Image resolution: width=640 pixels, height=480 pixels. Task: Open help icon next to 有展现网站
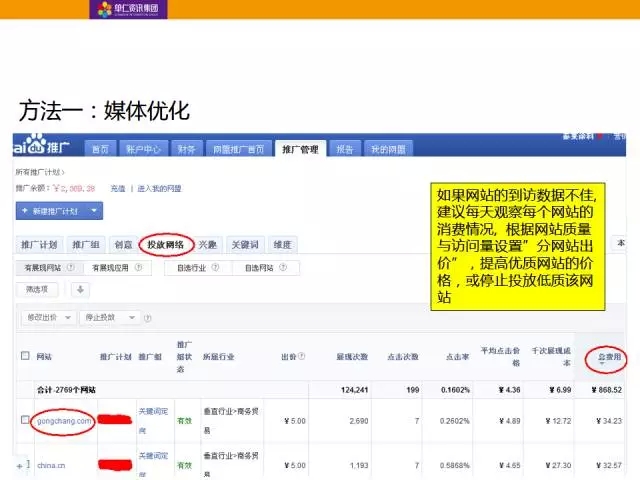(x=71, y=267)
